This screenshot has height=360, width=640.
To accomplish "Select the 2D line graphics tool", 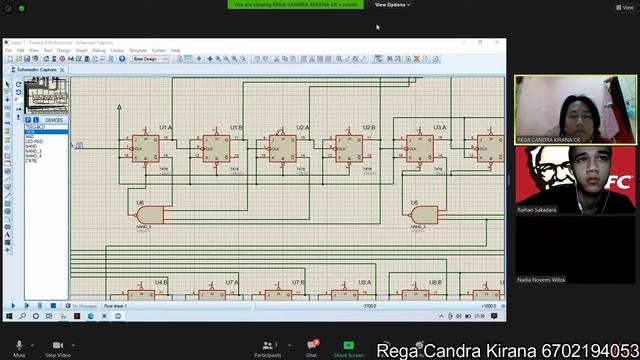I will click(x=7, y=196).
